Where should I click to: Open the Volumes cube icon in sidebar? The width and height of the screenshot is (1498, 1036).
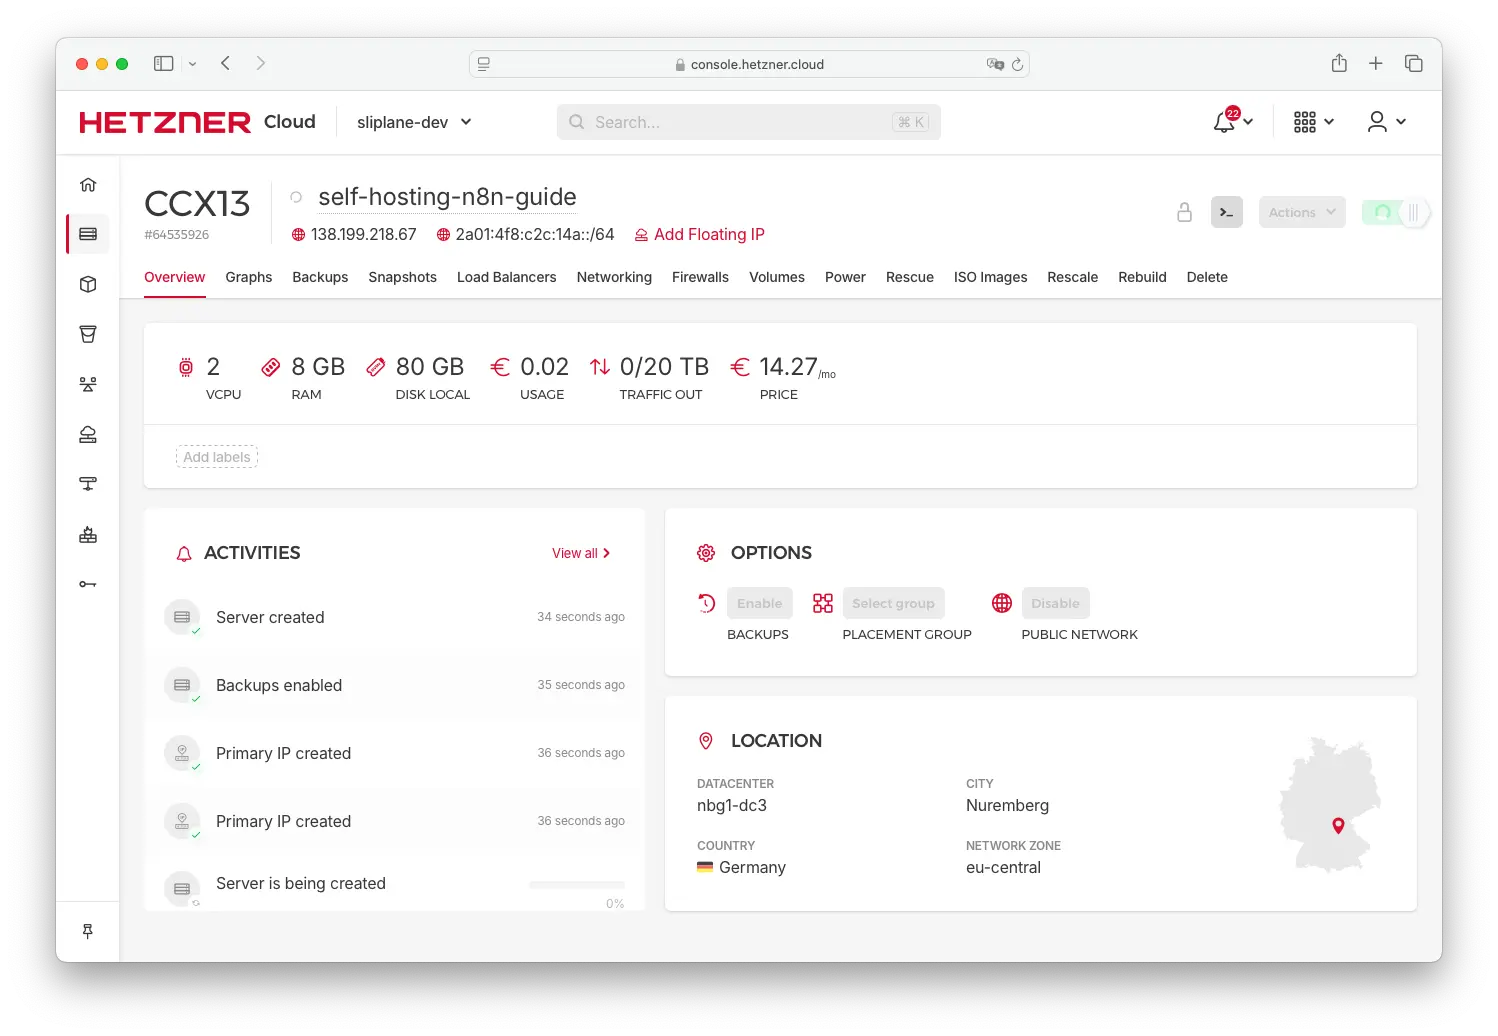tap(88, 283)
